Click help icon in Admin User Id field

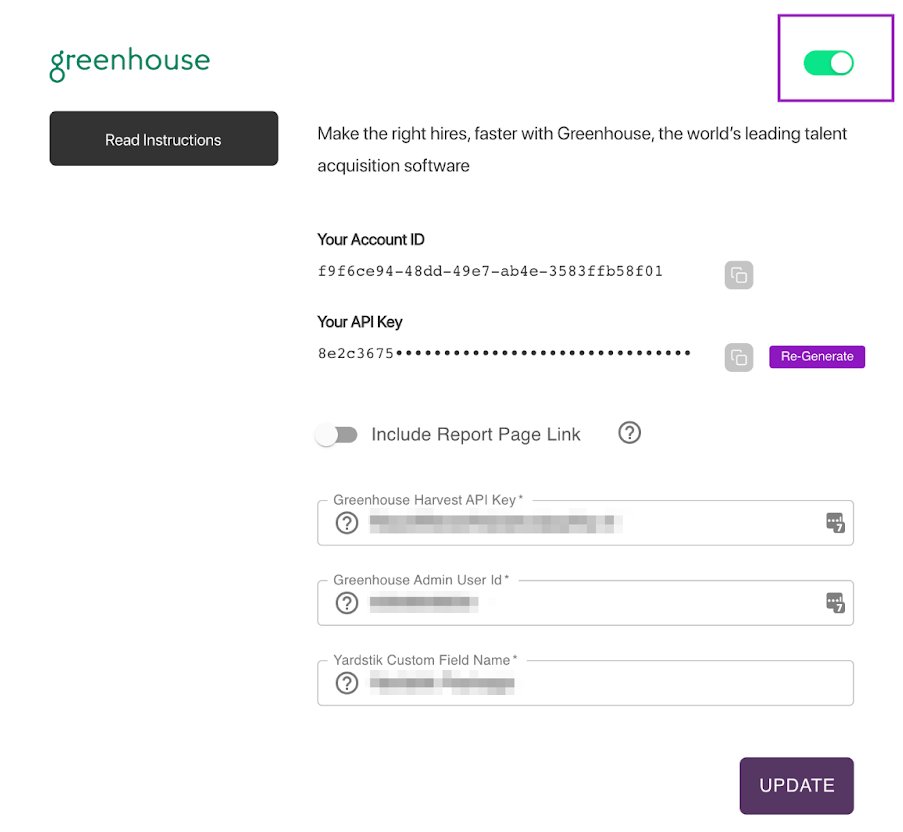347,603
